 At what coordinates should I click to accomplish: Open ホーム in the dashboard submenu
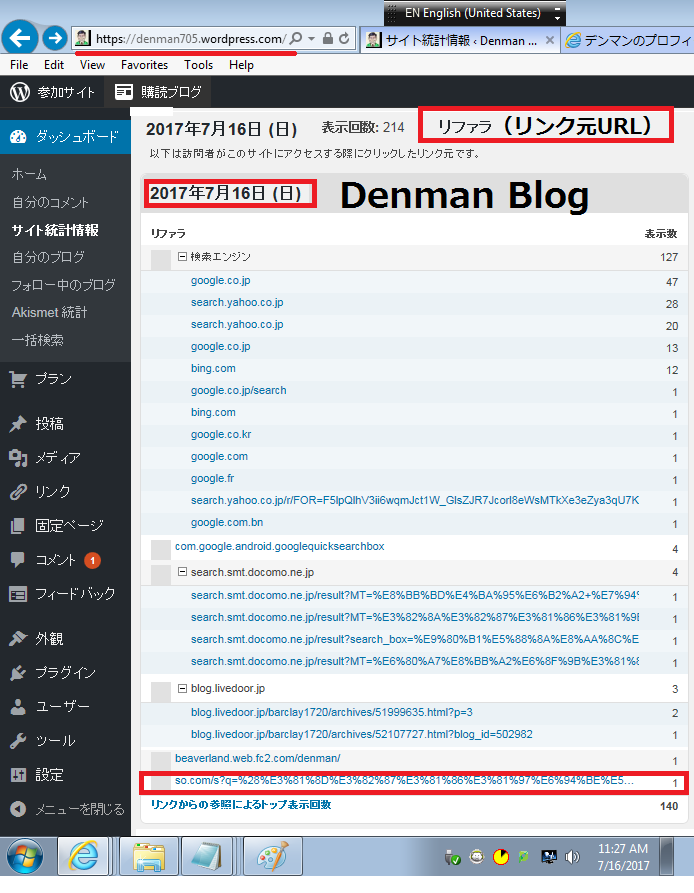(x=29, y=174)
